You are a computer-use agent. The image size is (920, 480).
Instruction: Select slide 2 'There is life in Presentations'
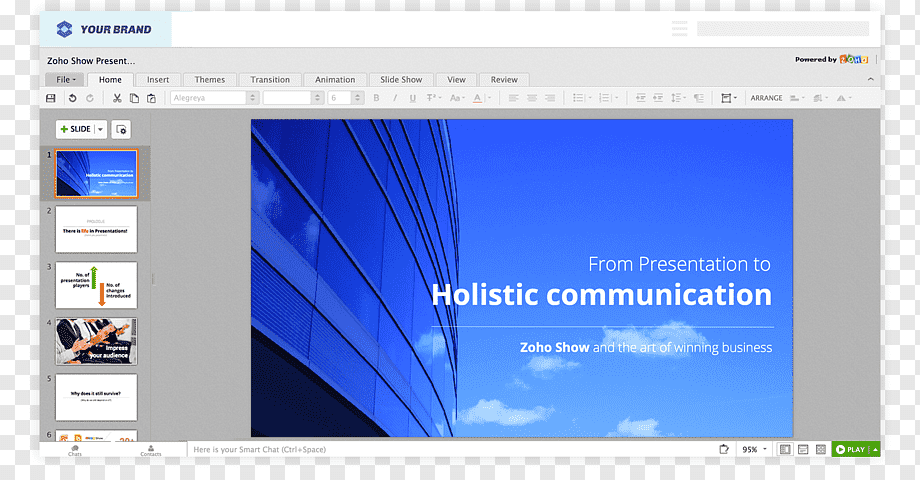(96, 229)
